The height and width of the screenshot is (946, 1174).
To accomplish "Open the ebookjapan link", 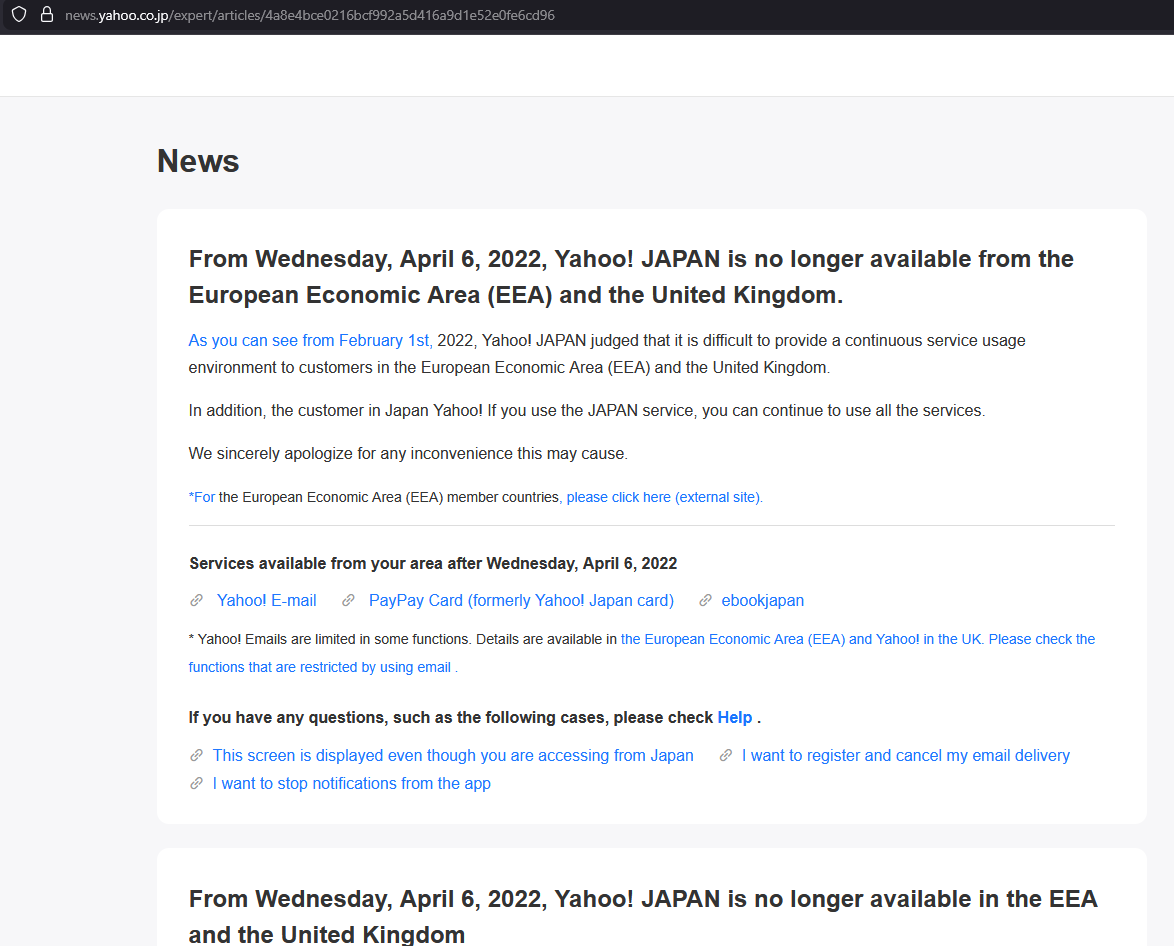I will click(762, 601).
